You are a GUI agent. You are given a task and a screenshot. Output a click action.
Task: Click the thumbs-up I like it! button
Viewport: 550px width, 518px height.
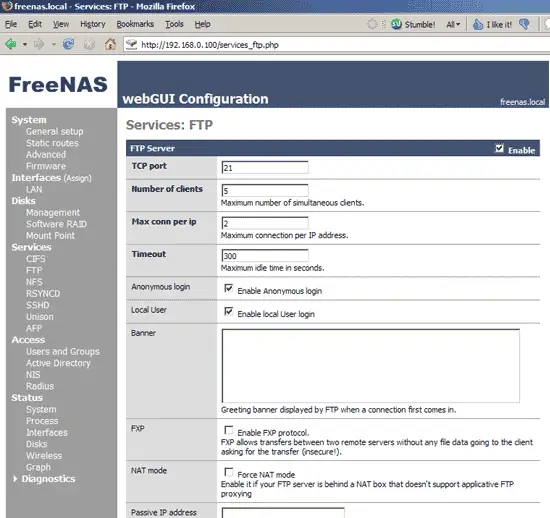tap(492, 24)
